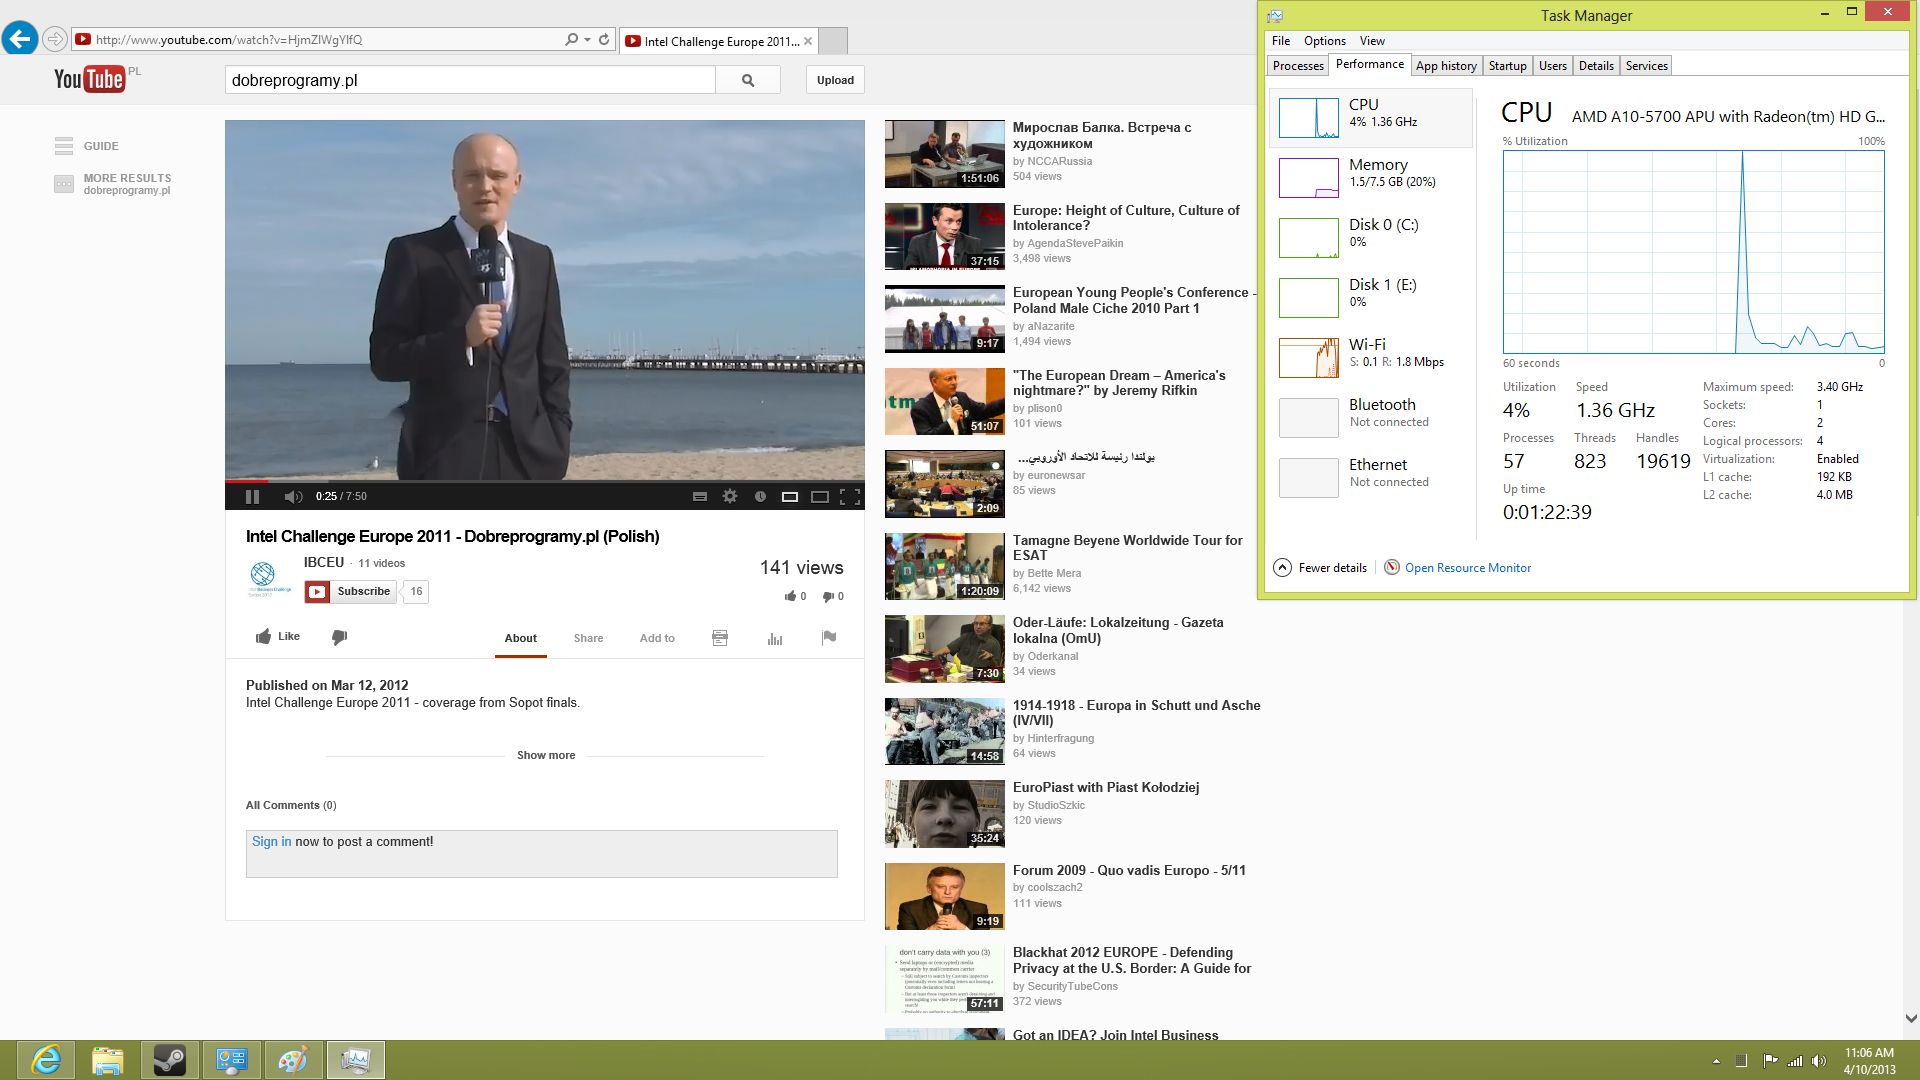Pause the YouTube video
Screen dimensions: 1920x1080
pos(252,496)
